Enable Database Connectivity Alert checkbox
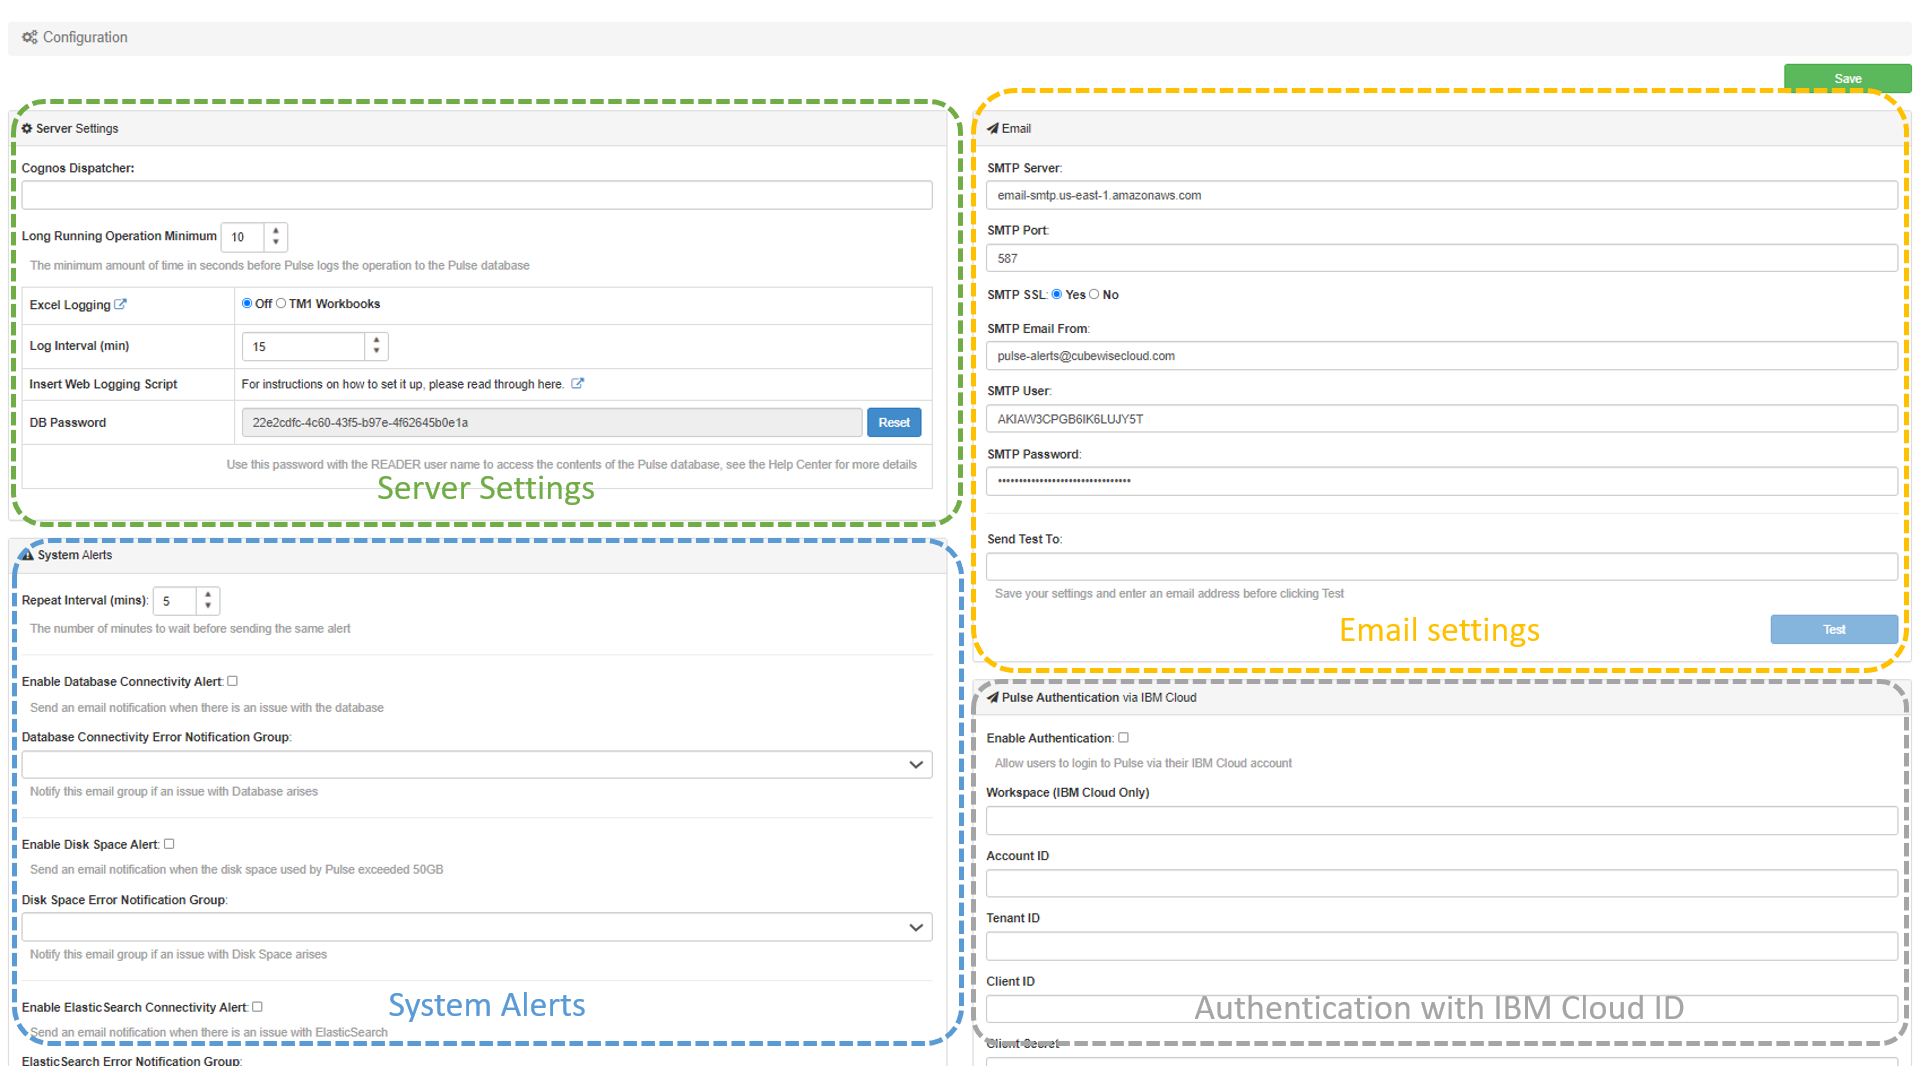The height and width of the screenshot is (1079, 1919). point(233,682)
